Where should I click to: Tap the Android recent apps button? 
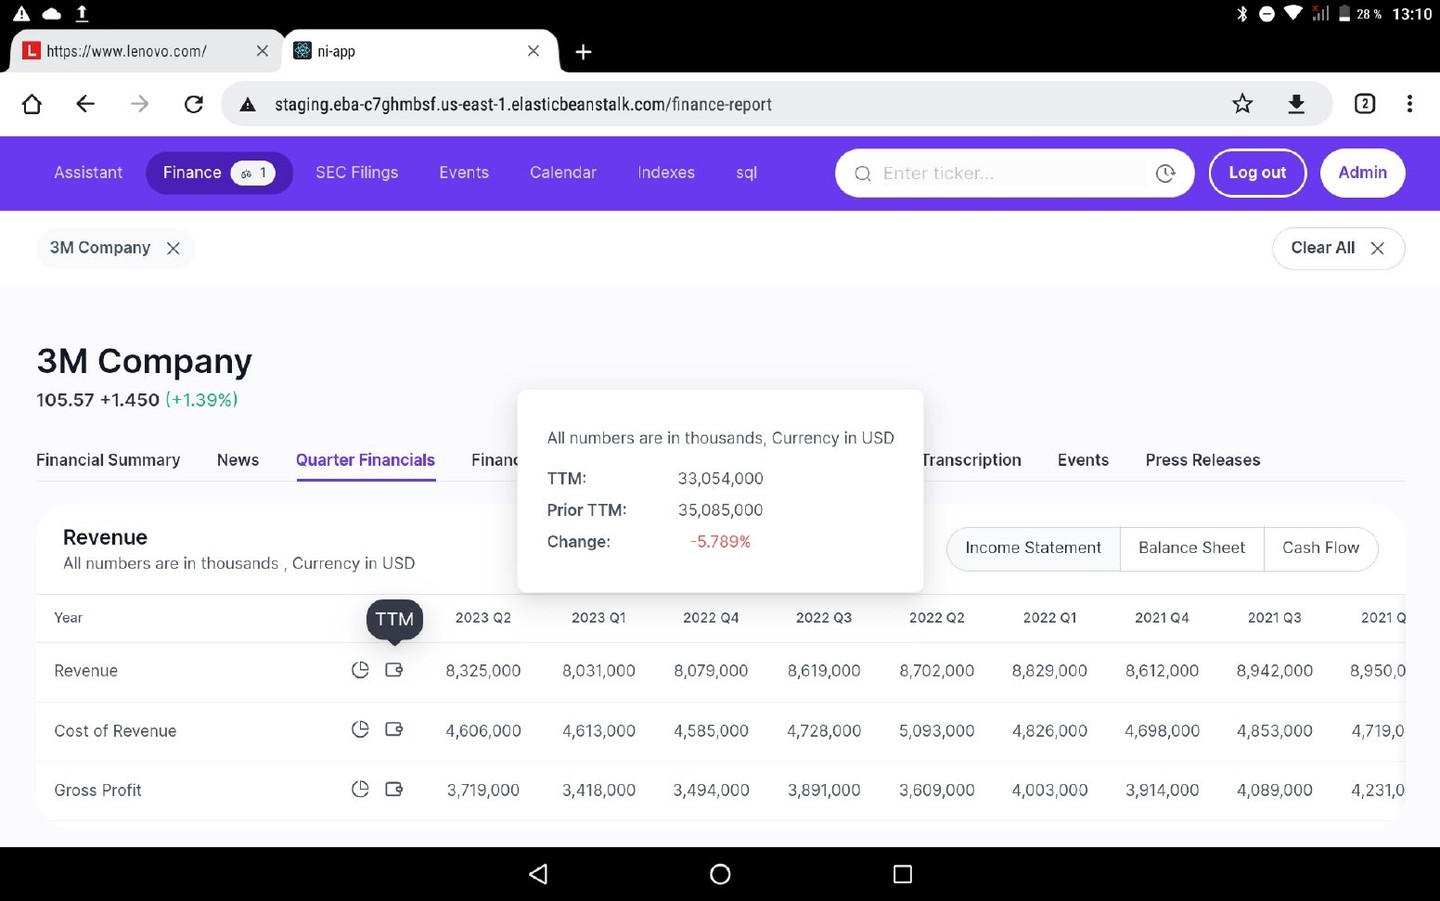pos(902,874)
